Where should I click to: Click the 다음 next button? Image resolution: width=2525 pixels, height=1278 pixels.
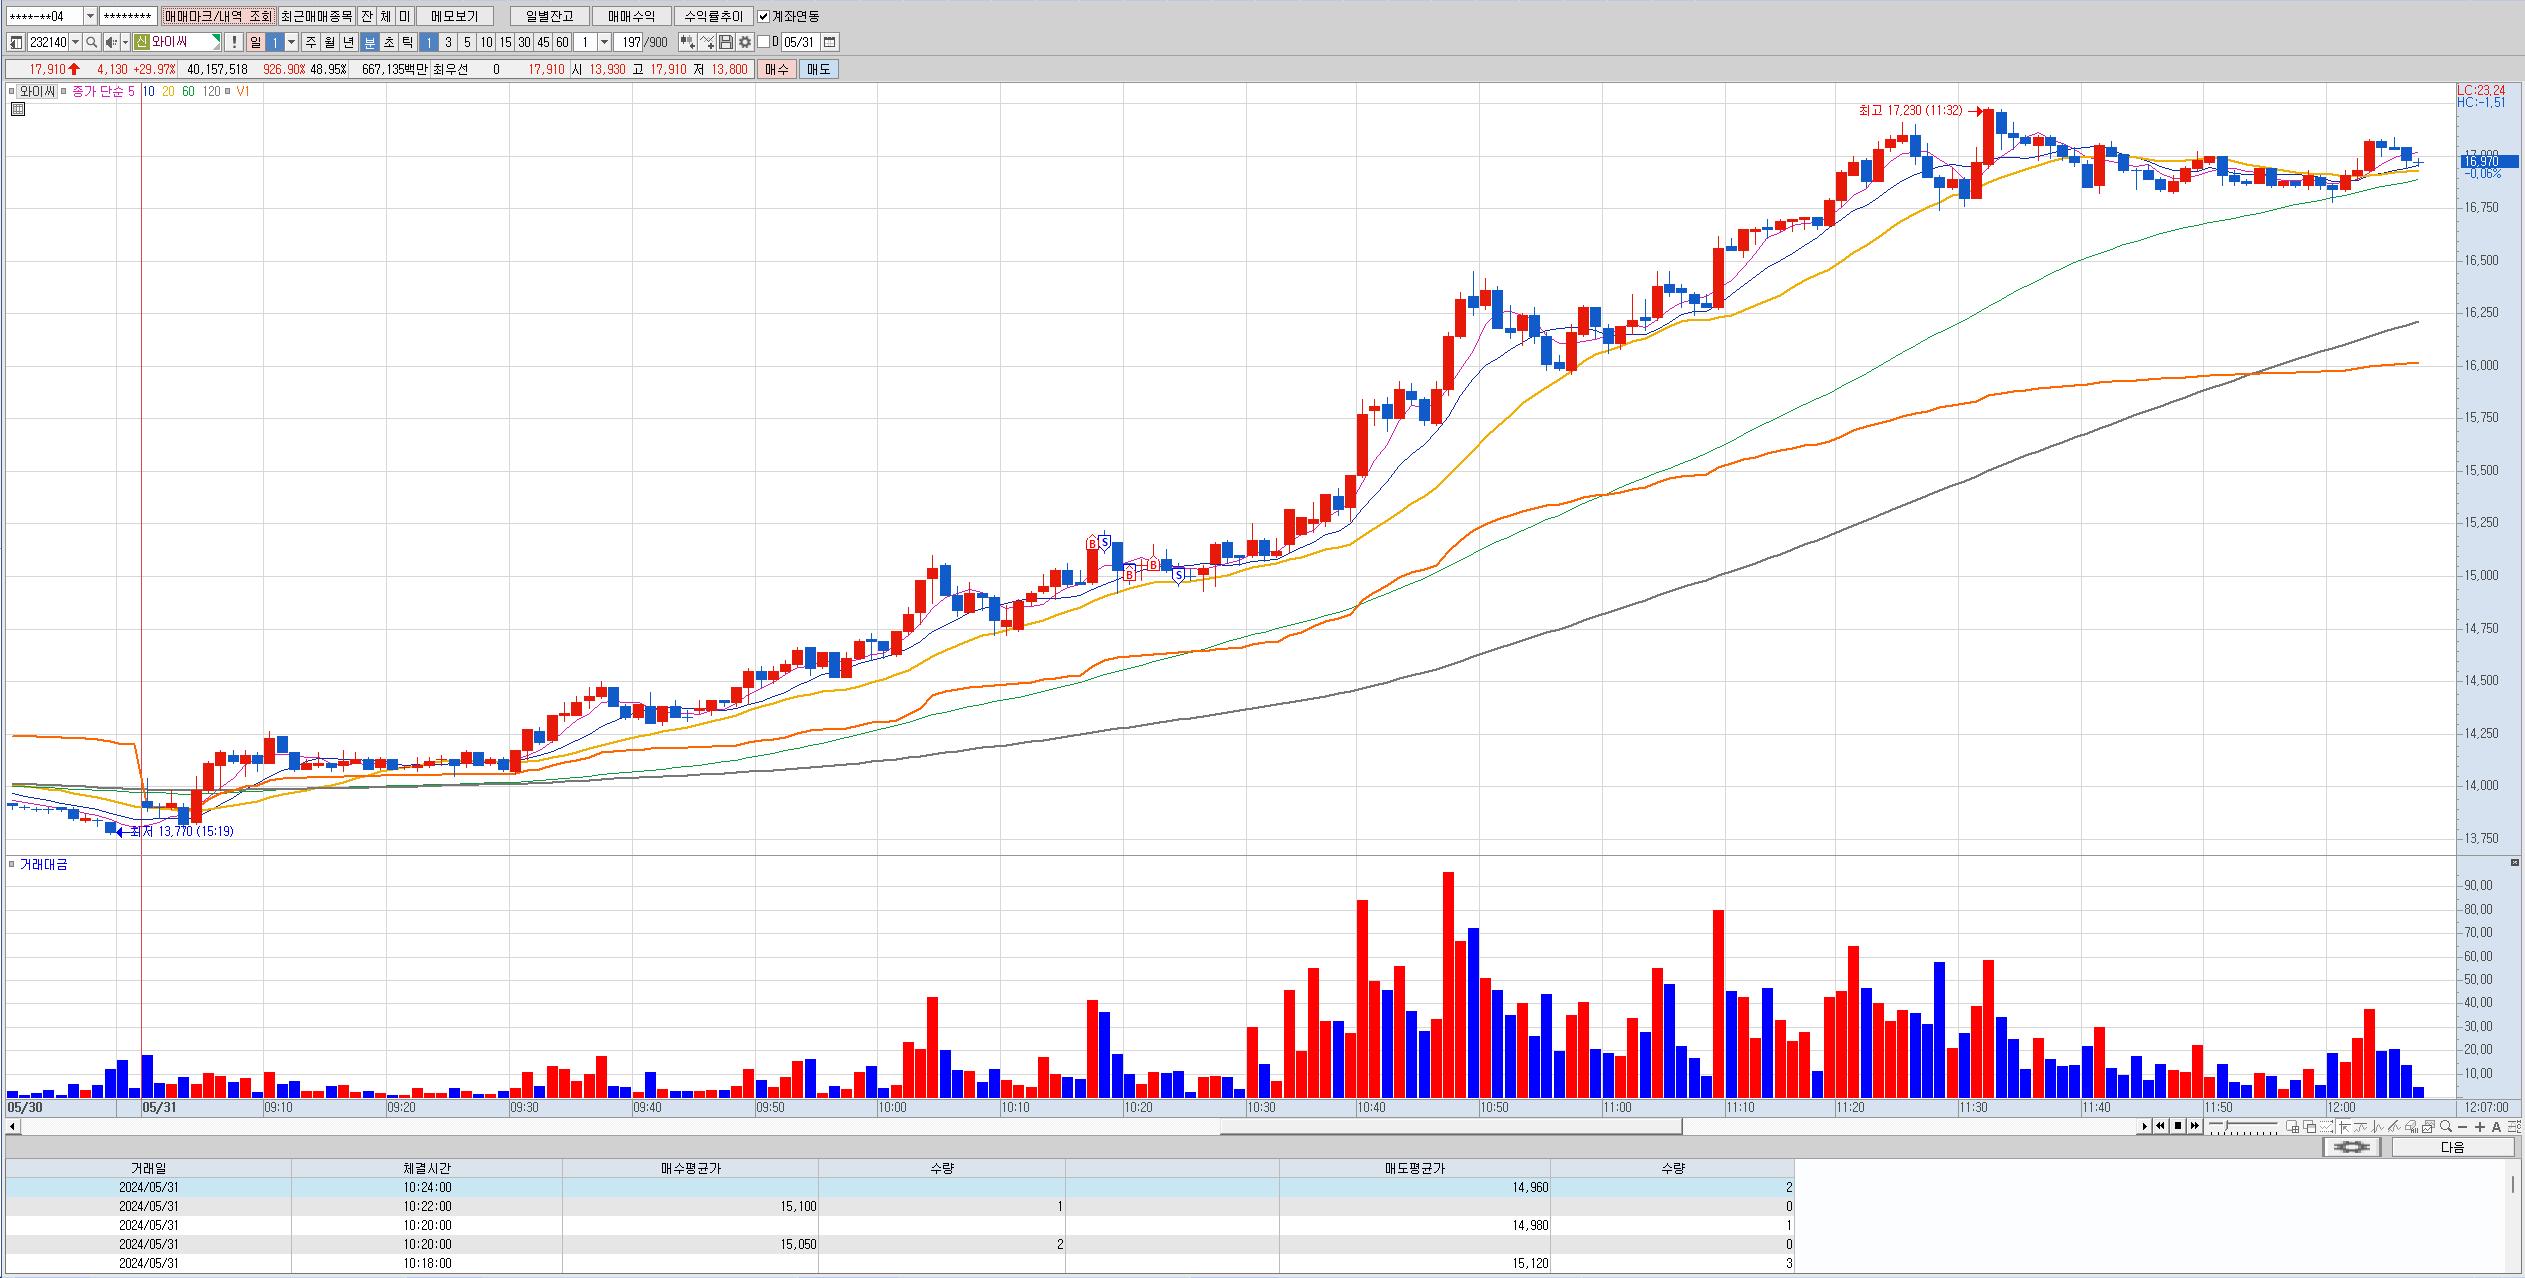pyautogui.click(x=2452, y=1147)
